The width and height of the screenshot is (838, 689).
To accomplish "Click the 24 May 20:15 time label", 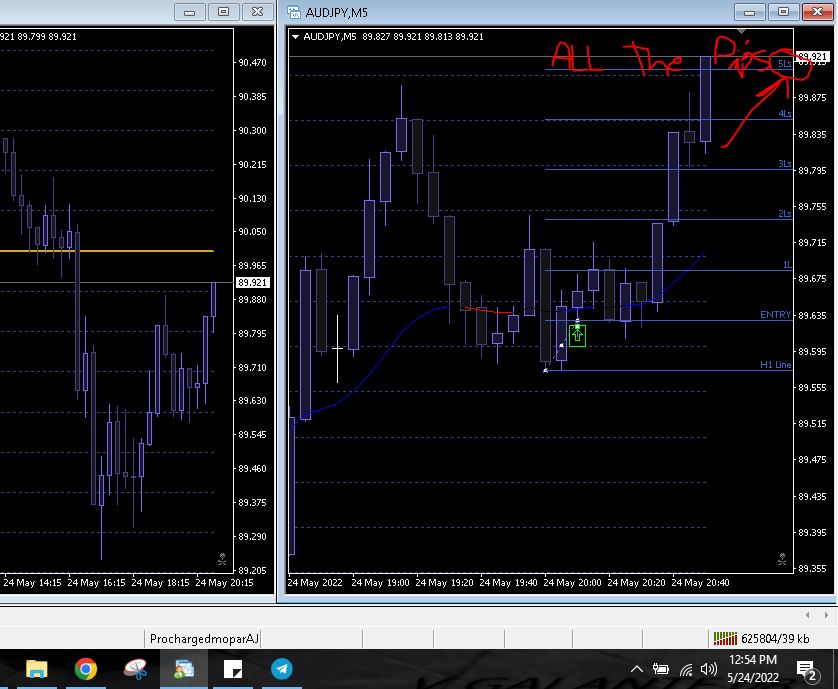I will (224, 583).
